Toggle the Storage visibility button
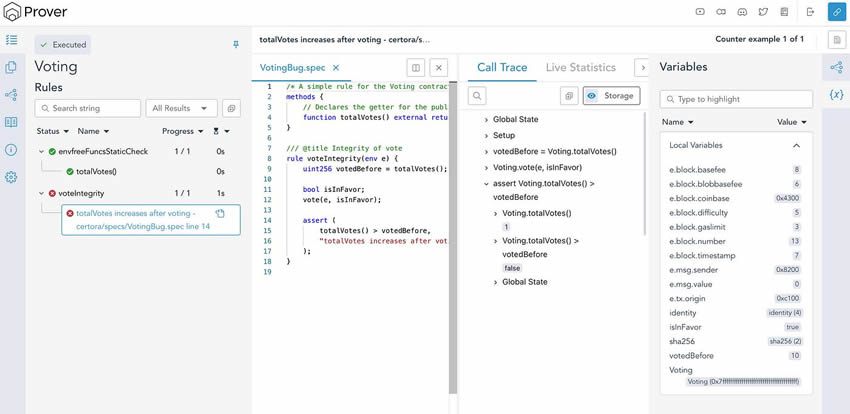 [x=611, y=96]
